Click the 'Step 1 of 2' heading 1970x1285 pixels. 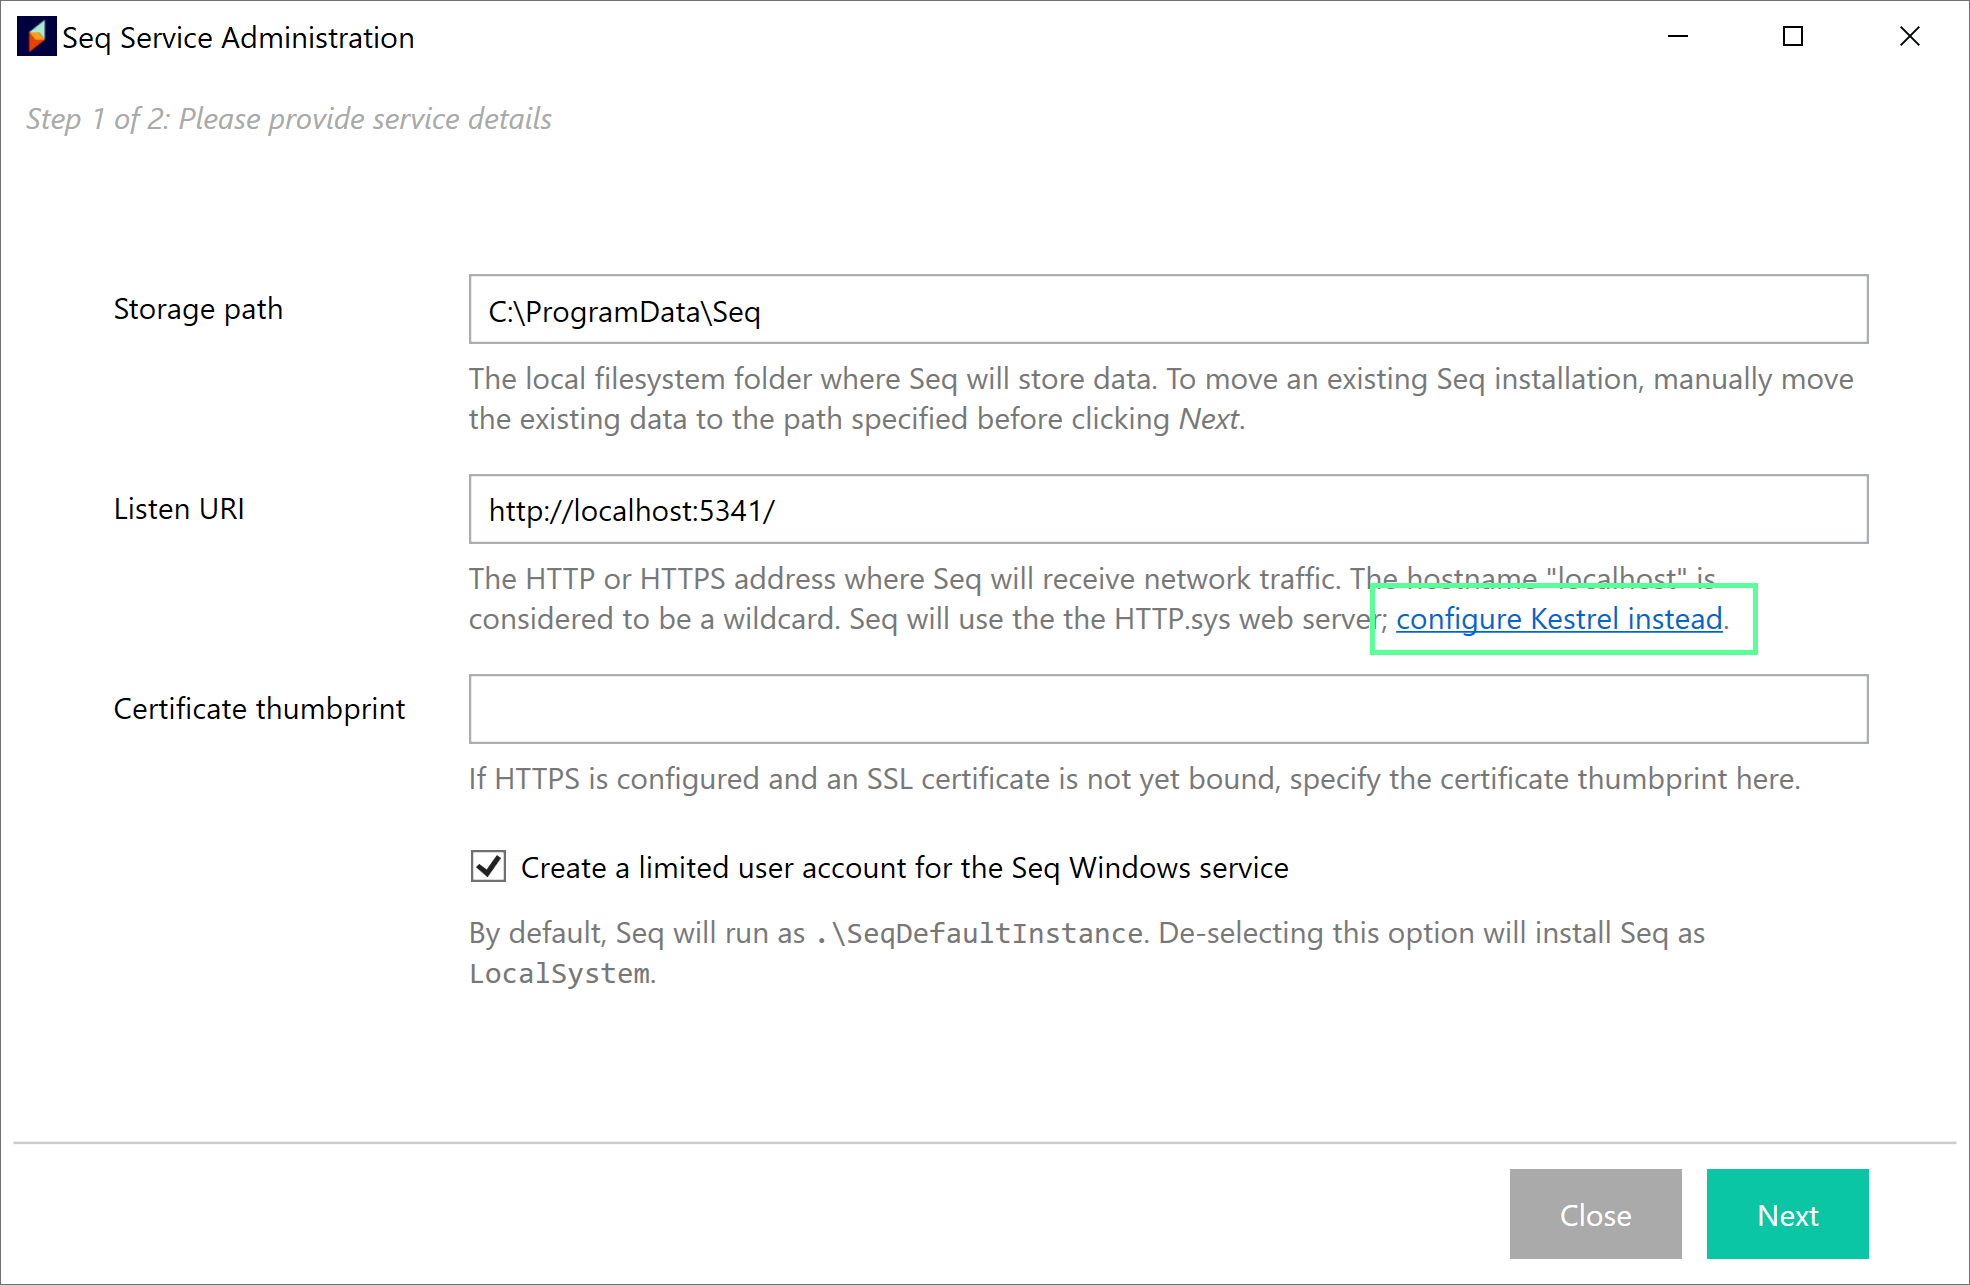coord(289,119)
